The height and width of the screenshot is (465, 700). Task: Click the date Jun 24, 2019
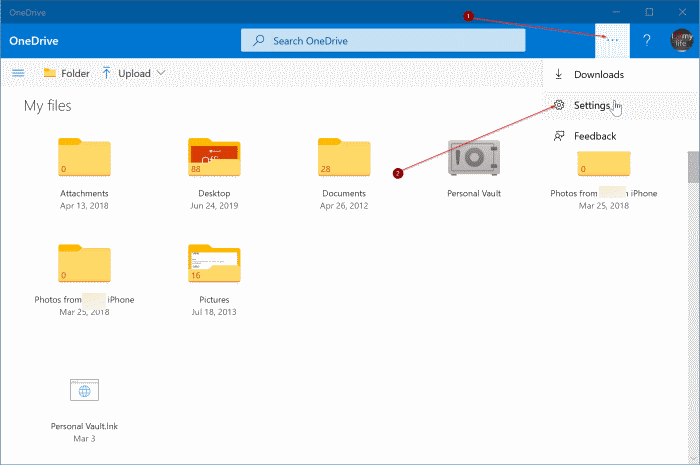[214, 206]
